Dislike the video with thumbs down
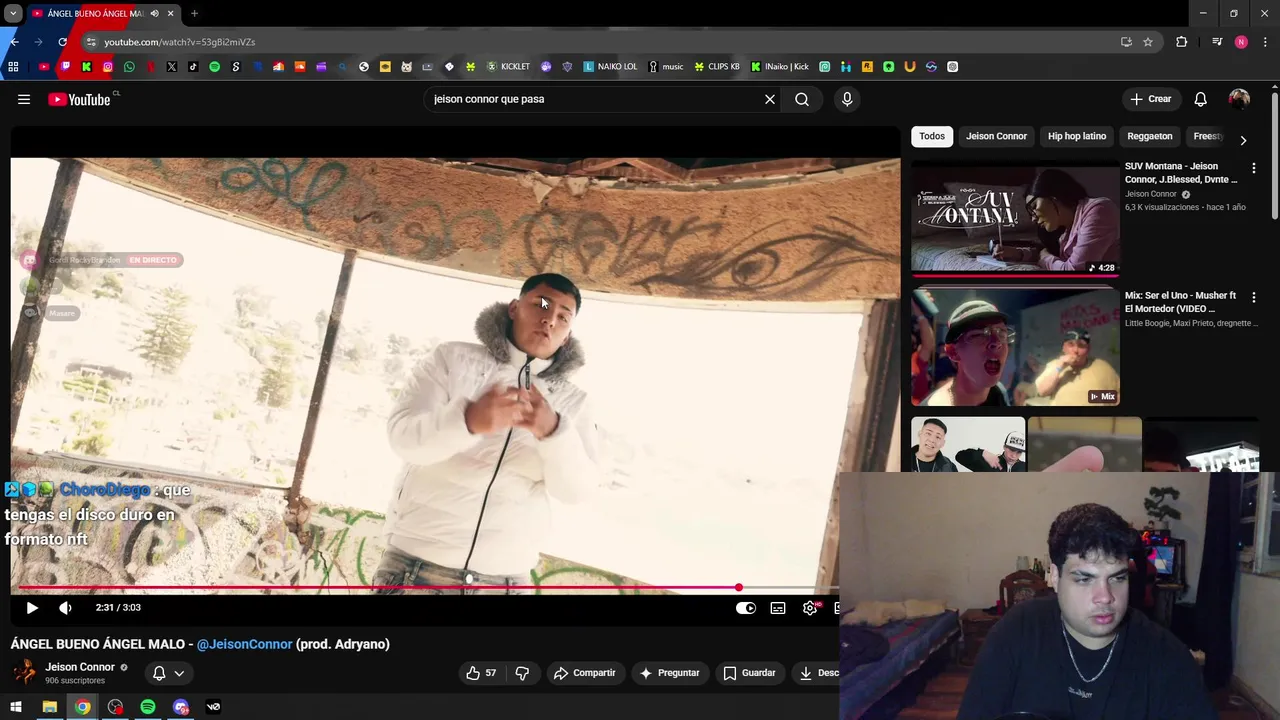The image size is (1280, 720). coord(522,673)
